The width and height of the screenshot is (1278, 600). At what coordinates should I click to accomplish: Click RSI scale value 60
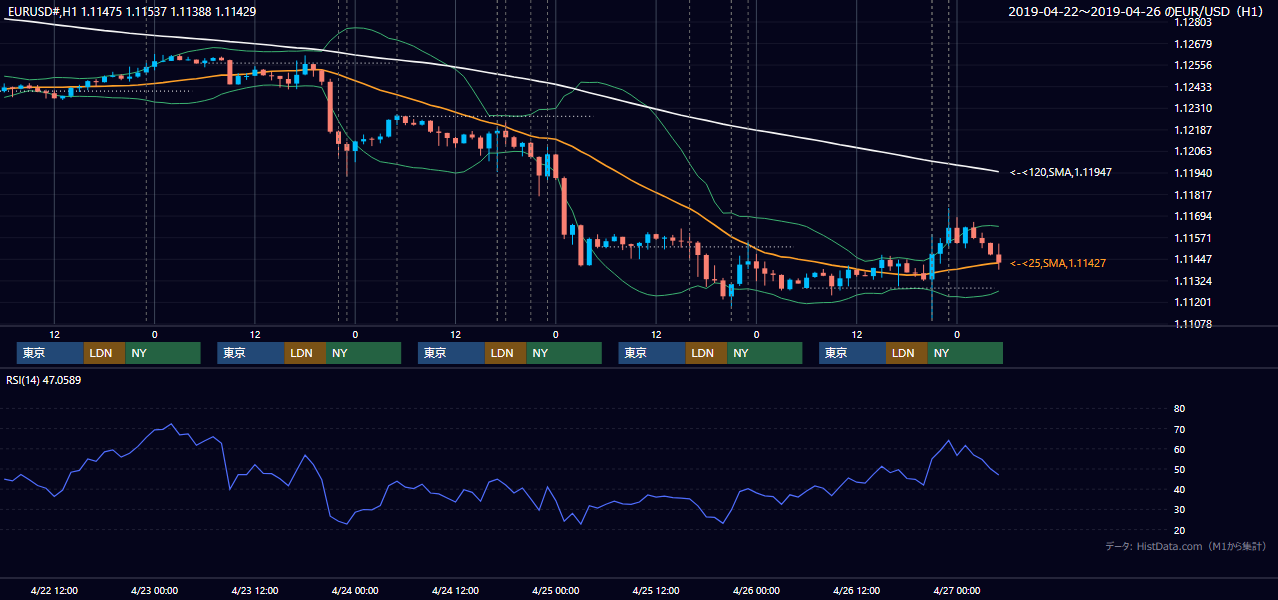click(x=1179, y=449)
